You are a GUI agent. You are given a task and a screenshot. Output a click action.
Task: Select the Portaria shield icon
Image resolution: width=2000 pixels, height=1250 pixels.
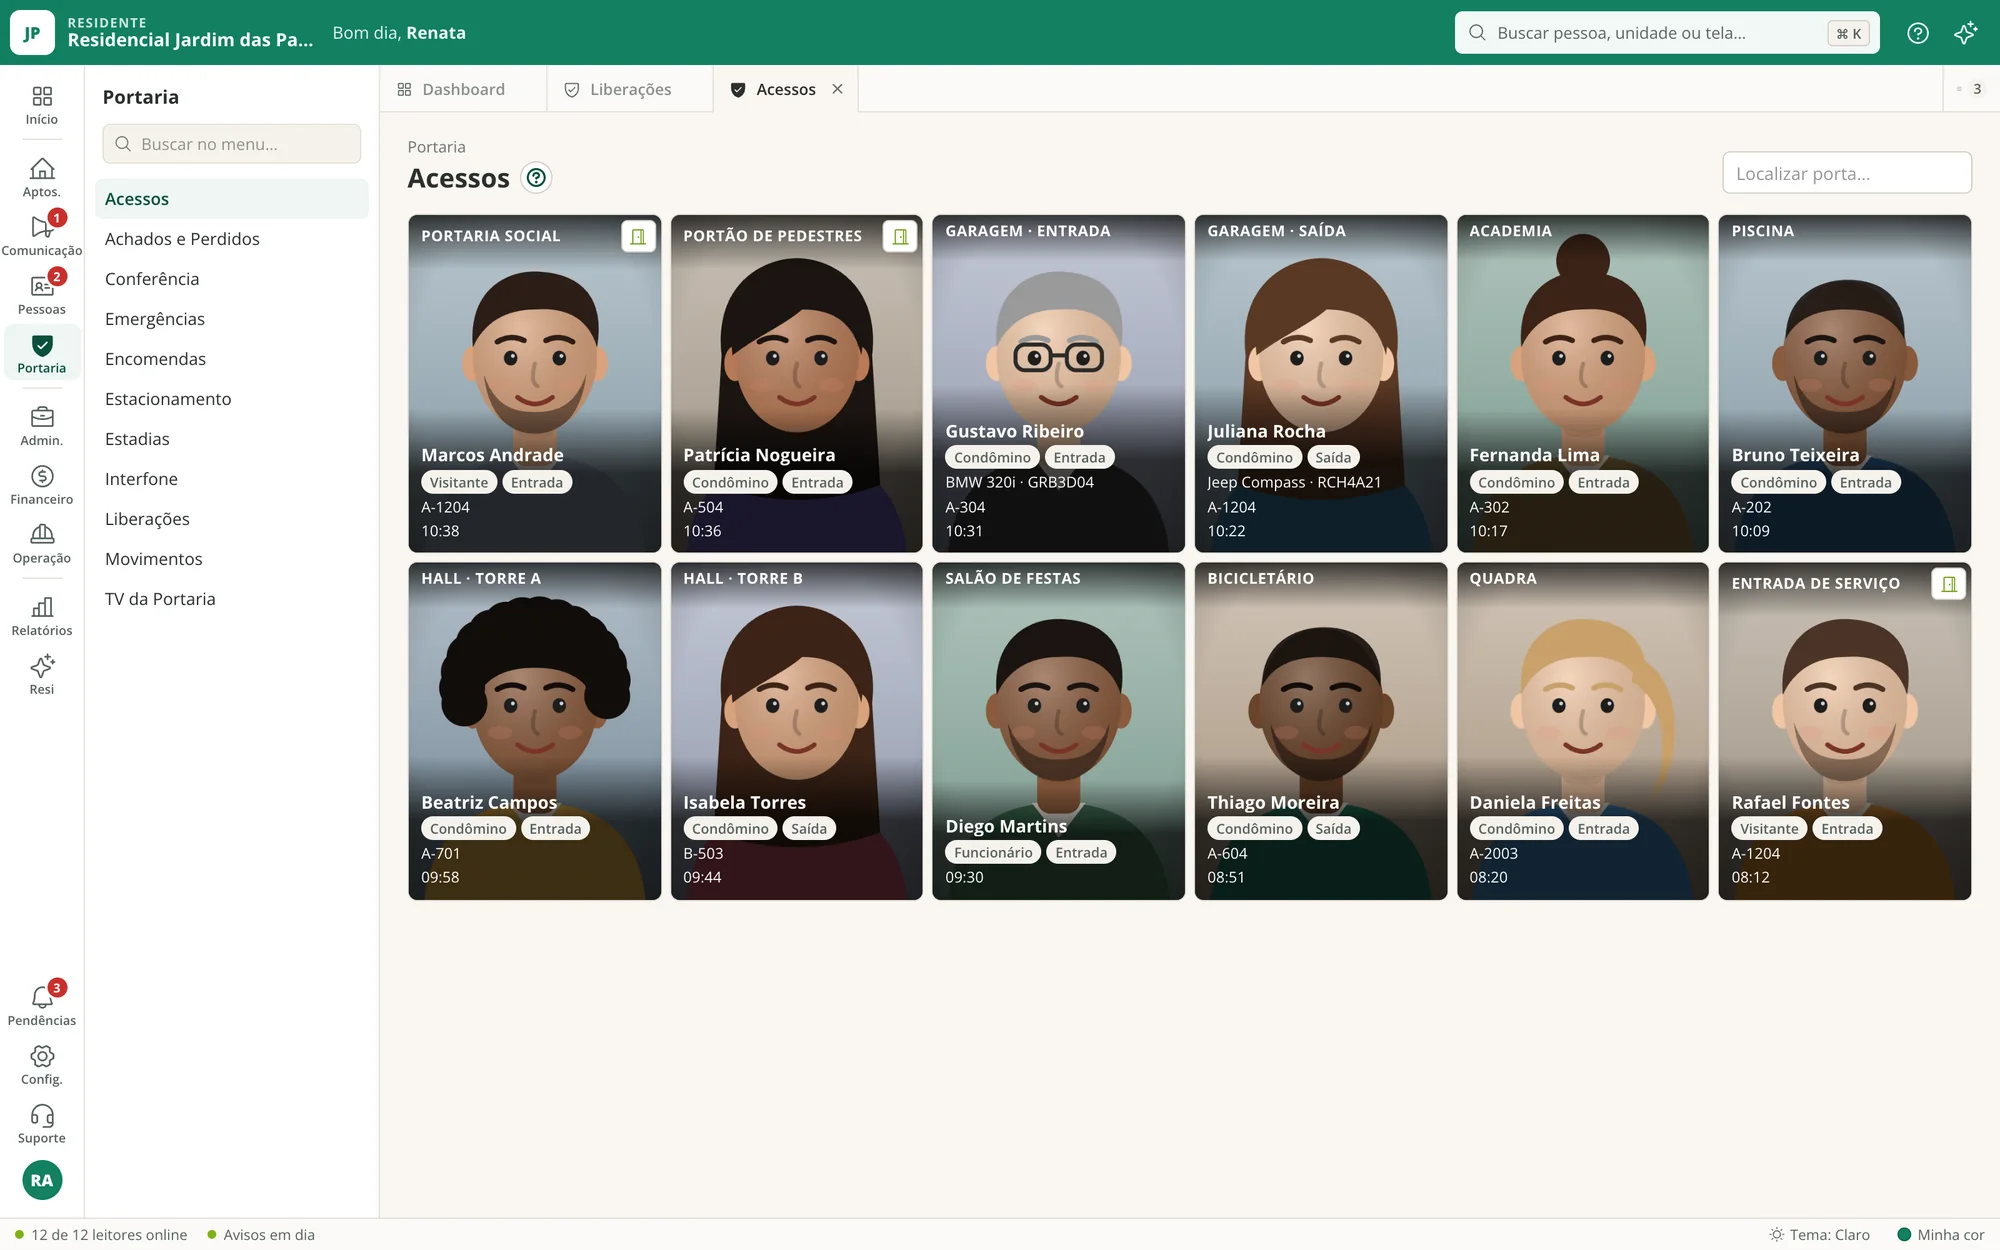pos(41,355)
